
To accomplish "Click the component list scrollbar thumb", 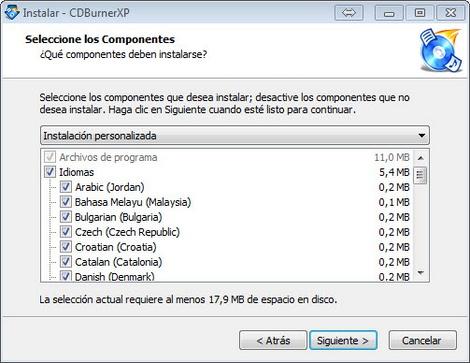I will click(x=420, y=175).
